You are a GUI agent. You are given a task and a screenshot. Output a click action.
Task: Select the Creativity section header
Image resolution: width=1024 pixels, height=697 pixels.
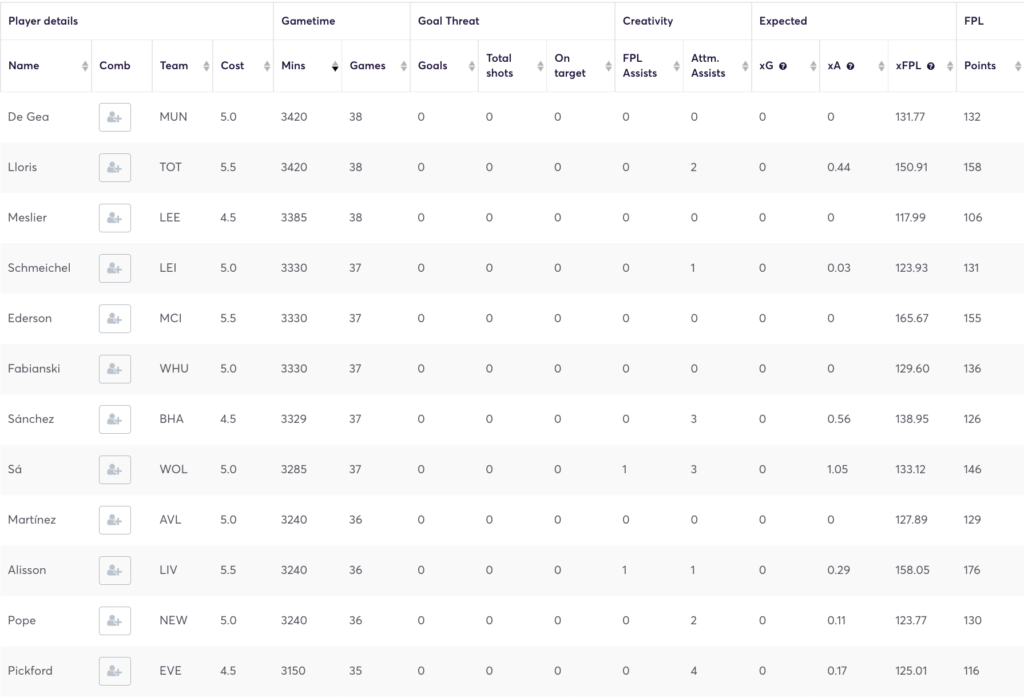click(x=650, y=20)
